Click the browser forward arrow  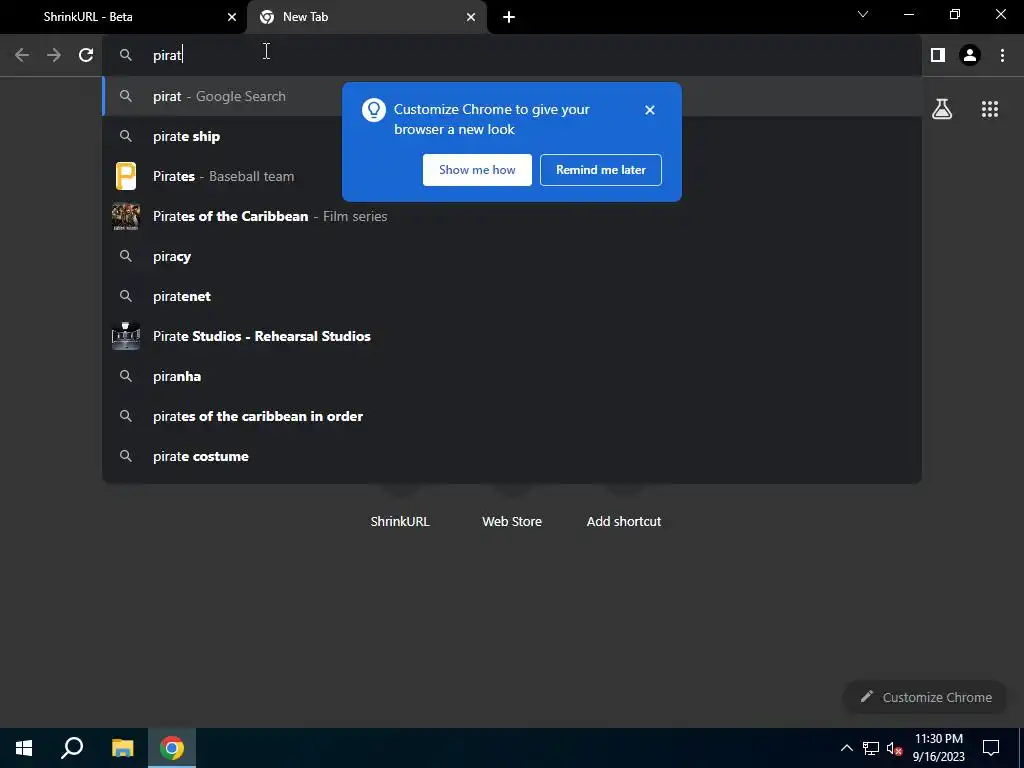54,55
